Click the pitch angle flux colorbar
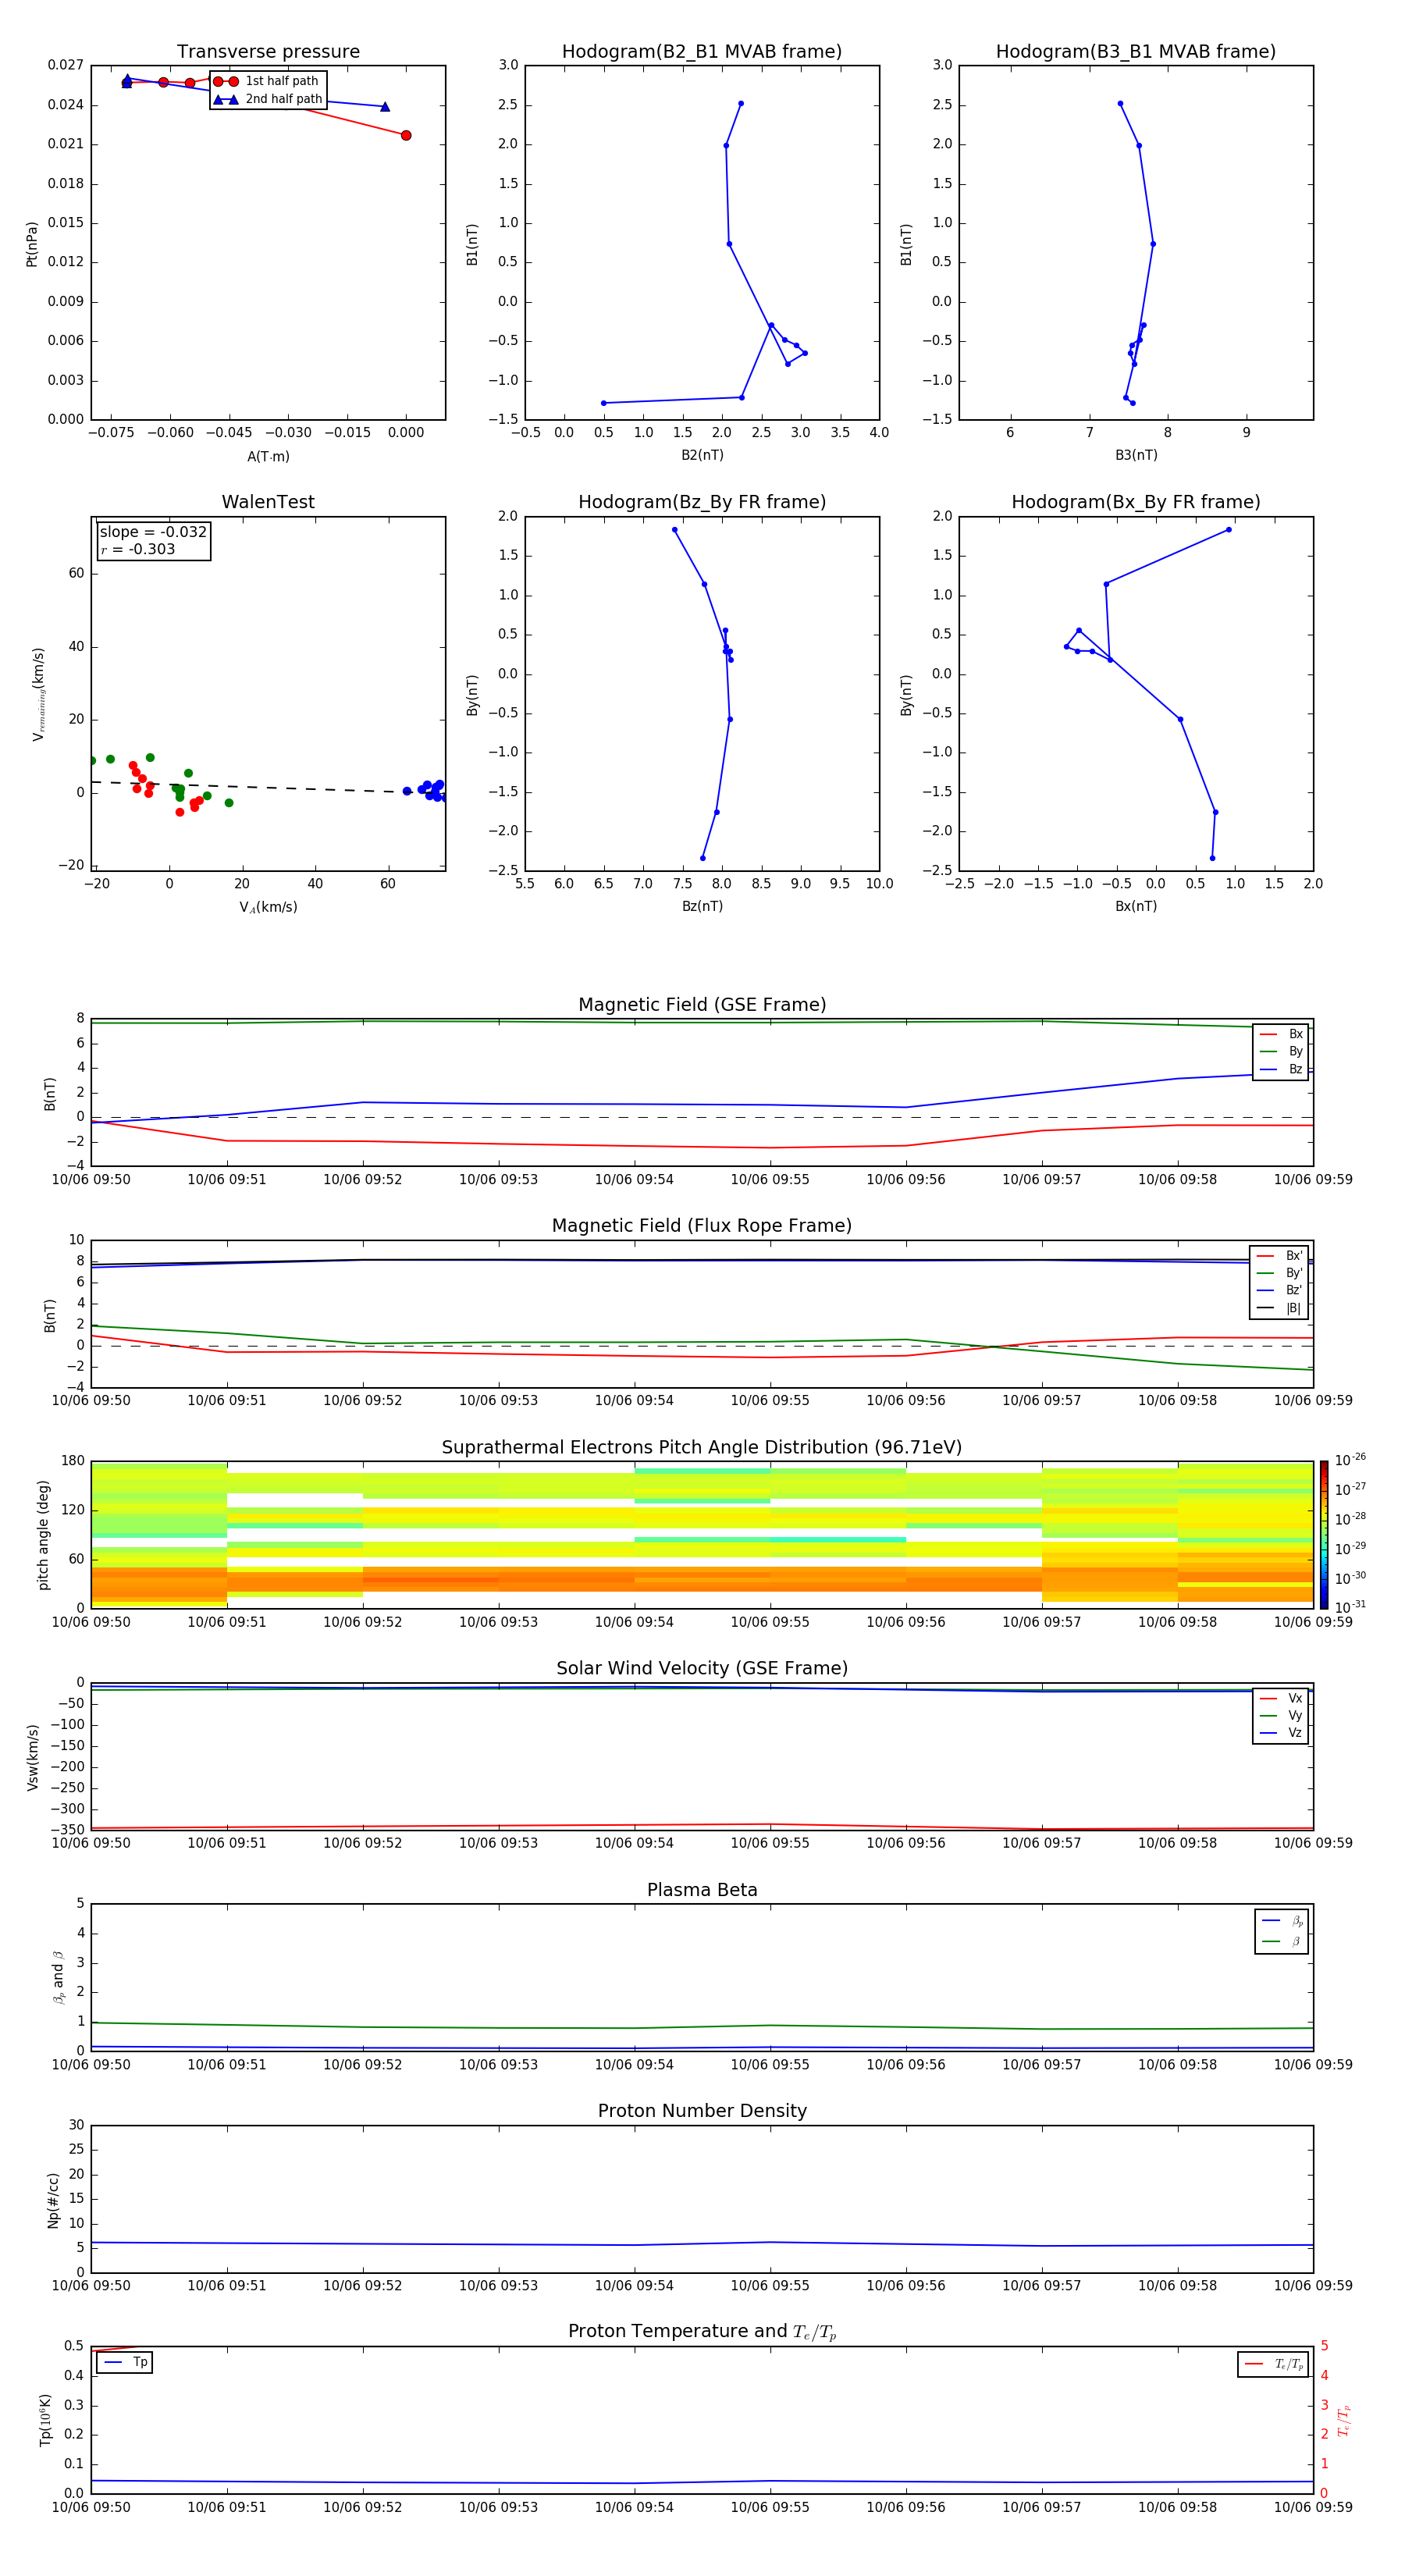 1324,1534
